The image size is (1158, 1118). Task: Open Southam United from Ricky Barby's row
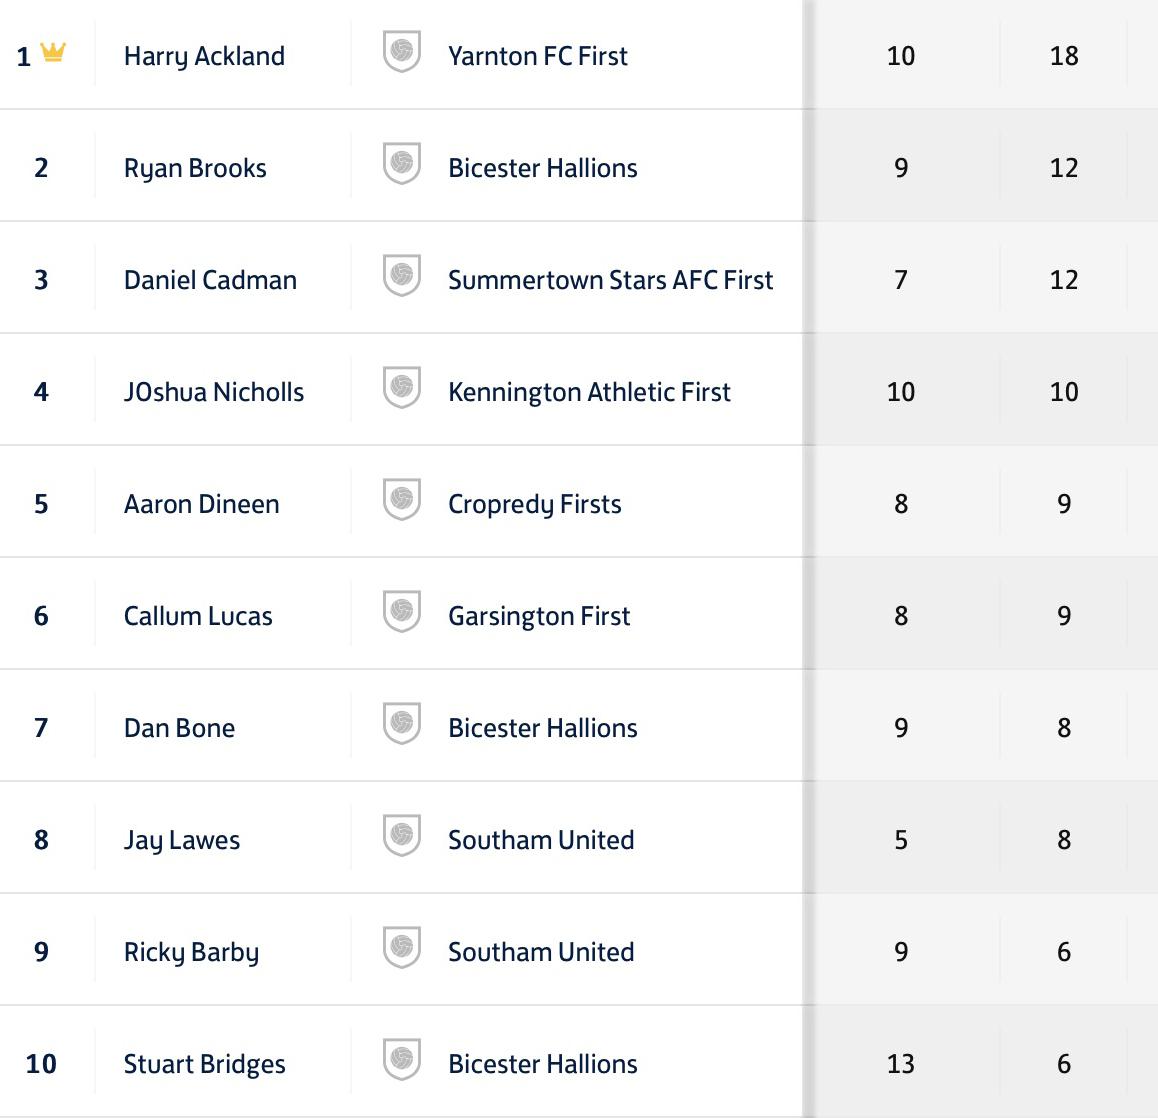541,952
